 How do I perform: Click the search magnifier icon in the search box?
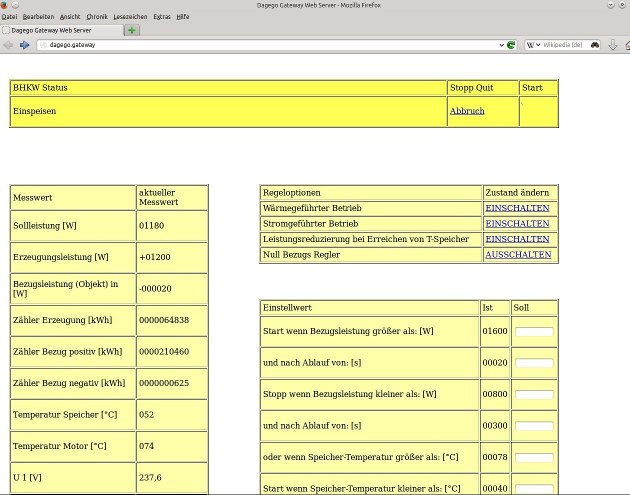click(594, 45)
